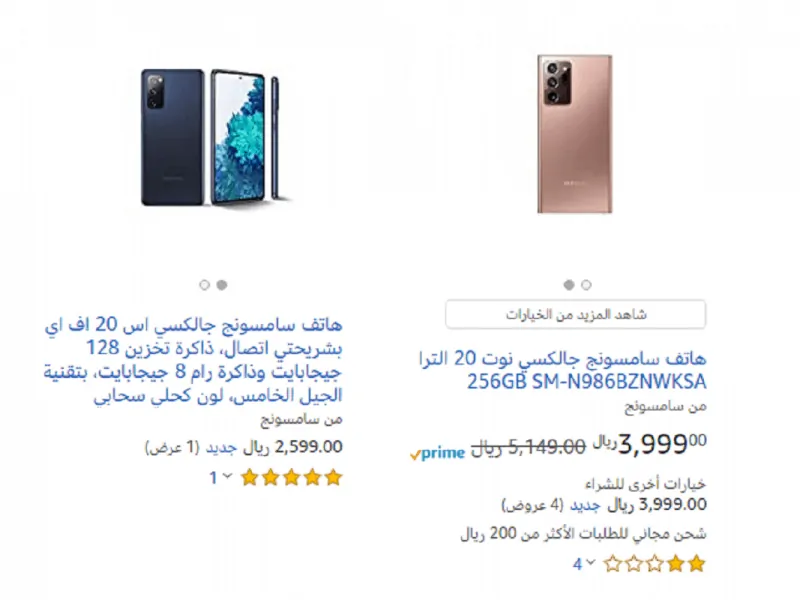The width and height of the screenshot is (800, 600).
Task: Click the five-star rating of S20 FE
Action: [x=291, y=478]
